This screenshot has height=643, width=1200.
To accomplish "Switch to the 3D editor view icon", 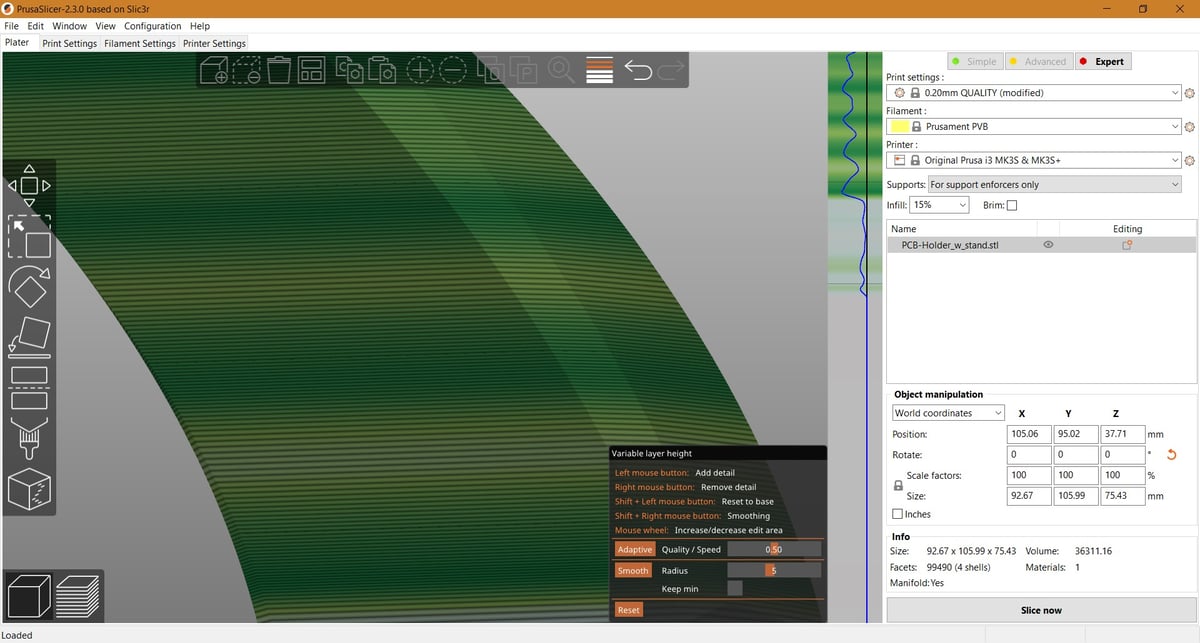I will pos(29,596).
